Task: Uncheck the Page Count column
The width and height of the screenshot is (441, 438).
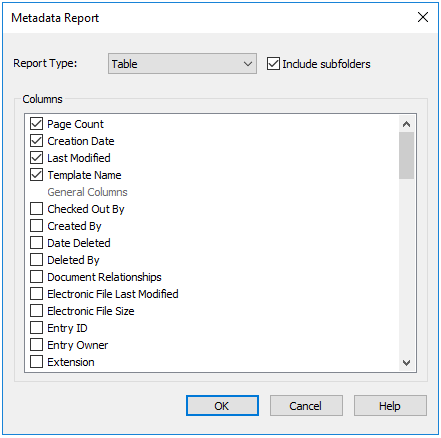Action: 36,124
